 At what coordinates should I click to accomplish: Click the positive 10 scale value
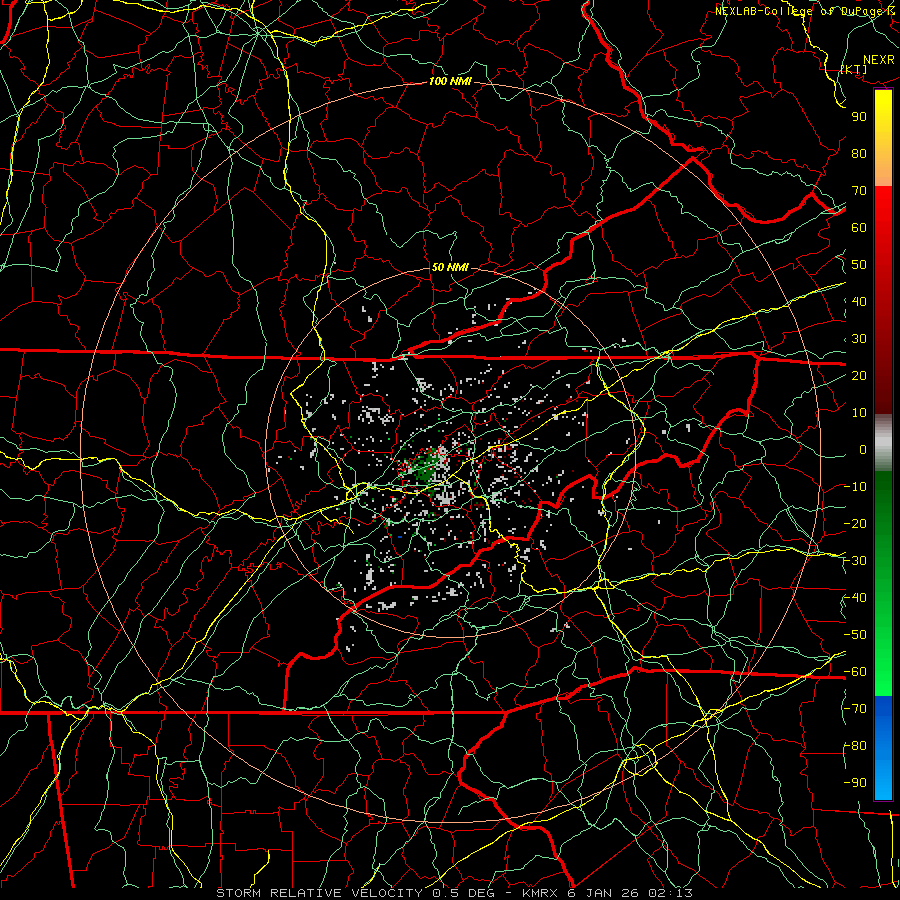859,413
